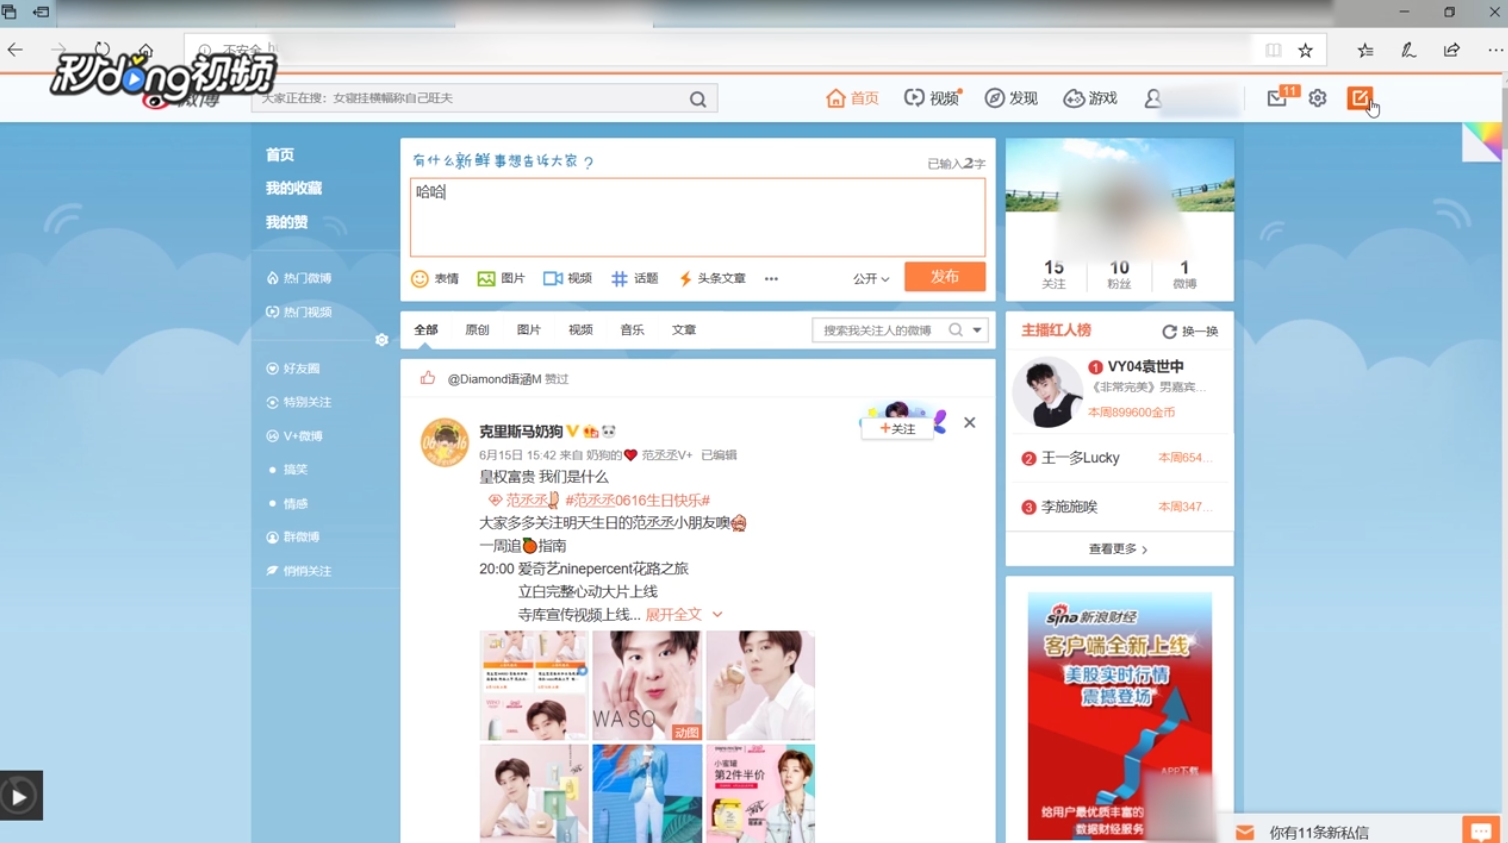
Task: Expand the feed search dropdown arrow
Action: tap(977, 330)
